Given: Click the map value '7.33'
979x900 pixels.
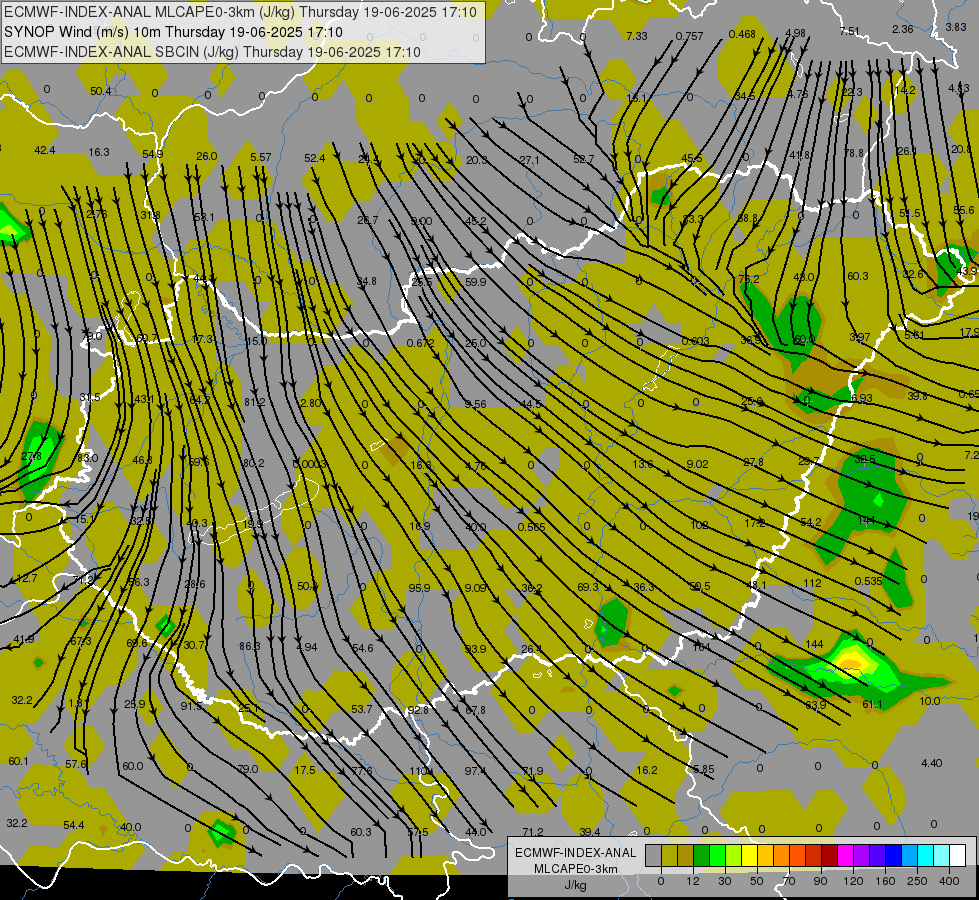Looking at the screenshot, I should coord(637,36).
